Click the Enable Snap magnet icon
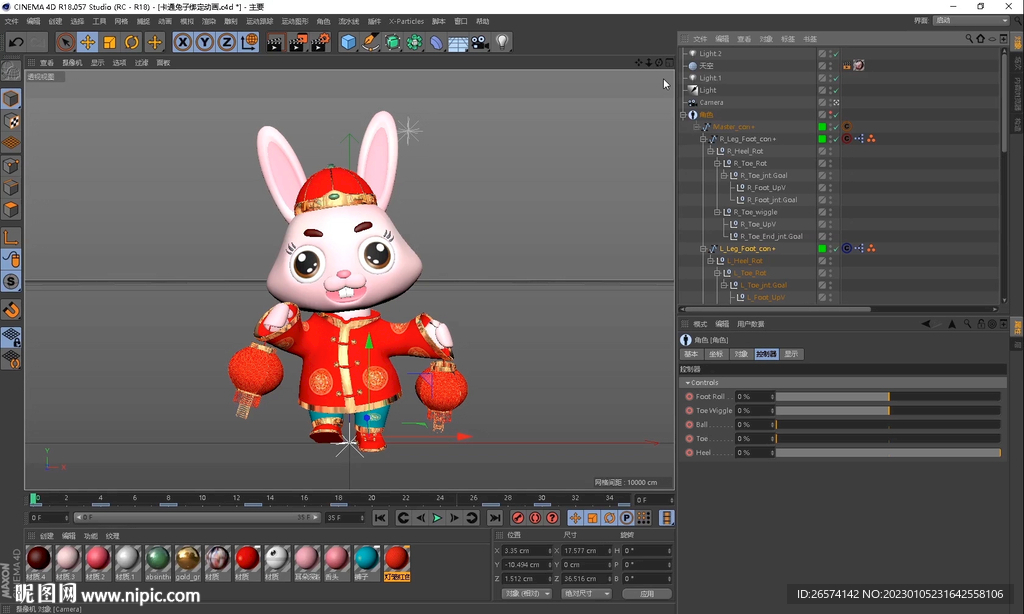1024x614 pixels. (x=11, y=310)
